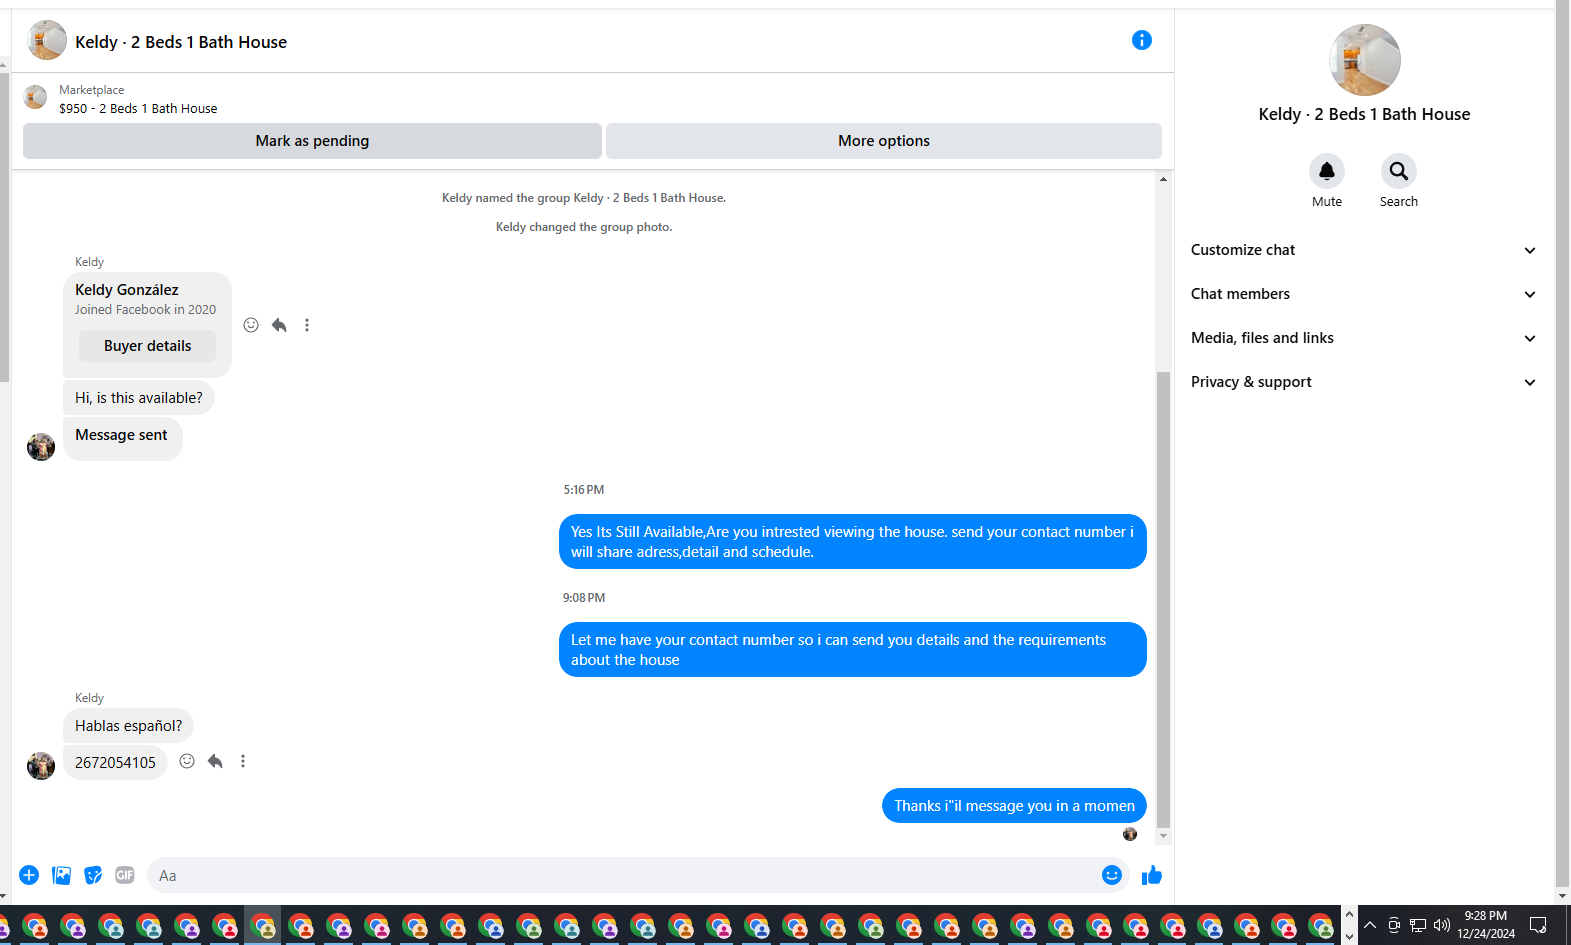
Task: Reply to the 2672054105 message
Action: tap(215, 761)
